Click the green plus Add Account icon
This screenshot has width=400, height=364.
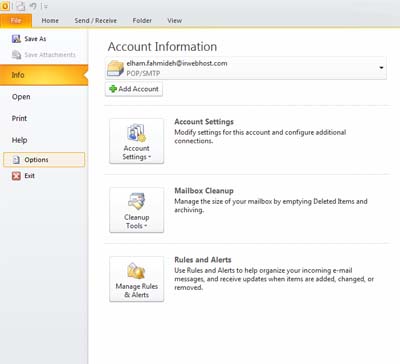pos(113,89)
